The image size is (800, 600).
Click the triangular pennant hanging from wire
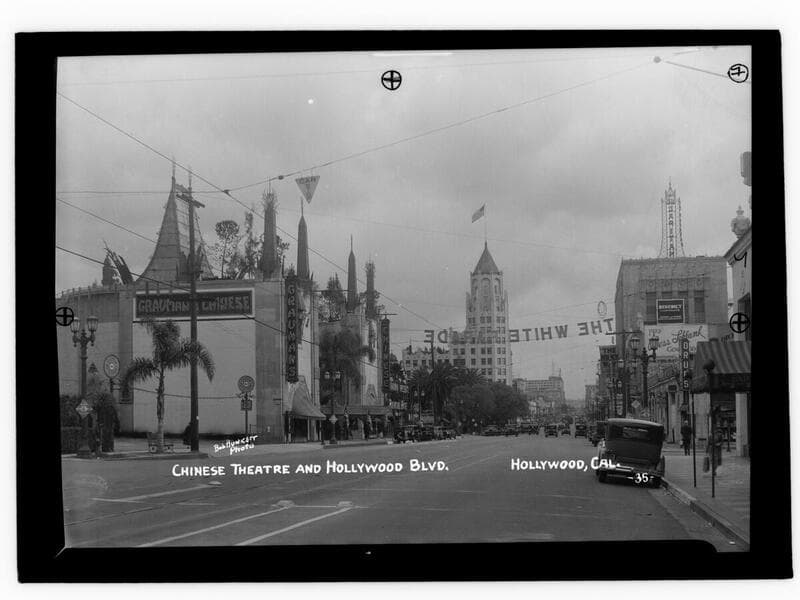click(307, 187)
